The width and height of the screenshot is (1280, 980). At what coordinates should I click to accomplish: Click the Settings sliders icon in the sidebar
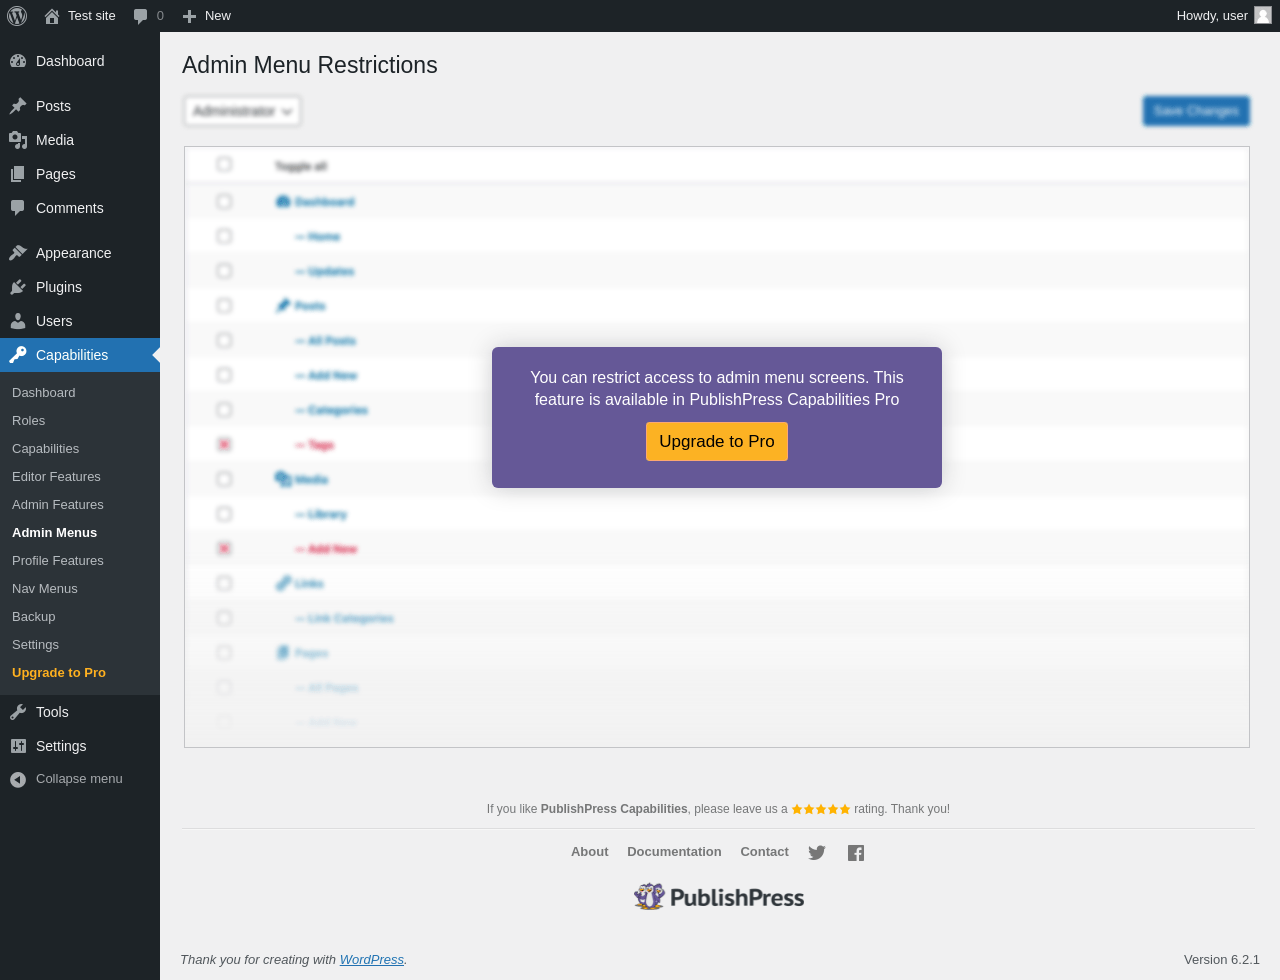coord(18,746)
